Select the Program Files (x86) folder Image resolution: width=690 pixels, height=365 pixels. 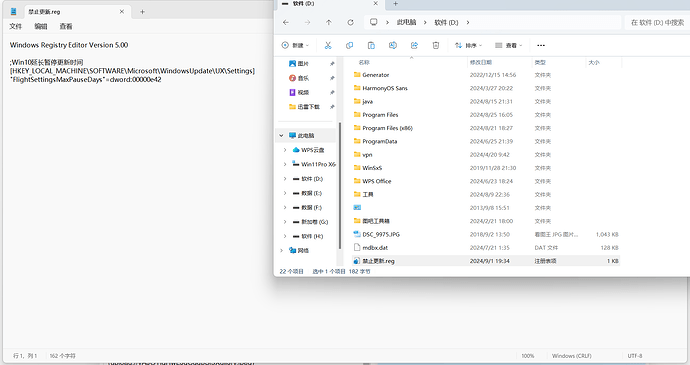486,128
